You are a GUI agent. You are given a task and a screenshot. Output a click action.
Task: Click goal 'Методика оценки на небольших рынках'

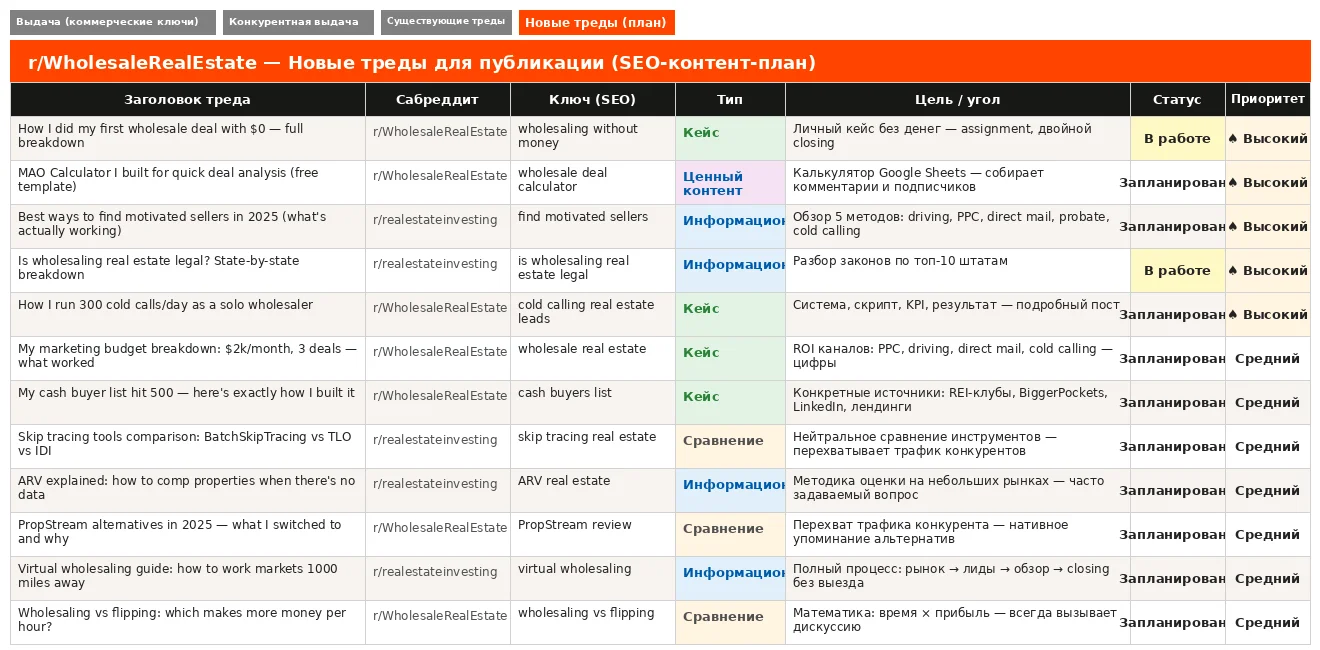click(958, 491)
